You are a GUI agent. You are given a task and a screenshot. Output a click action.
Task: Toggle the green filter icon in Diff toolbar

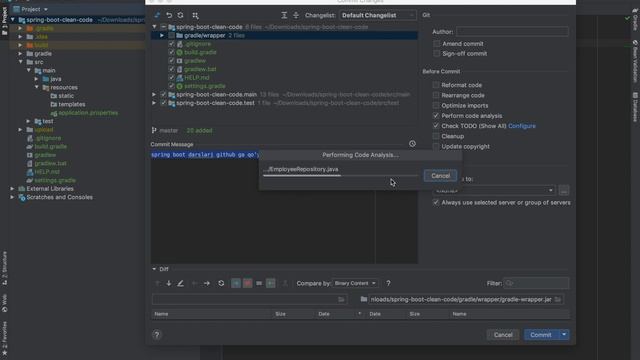click(x=271, y=283)
